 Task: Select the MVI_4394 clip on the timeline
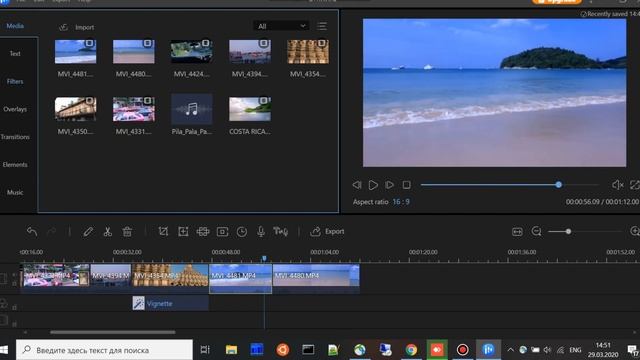coord(111,279)
